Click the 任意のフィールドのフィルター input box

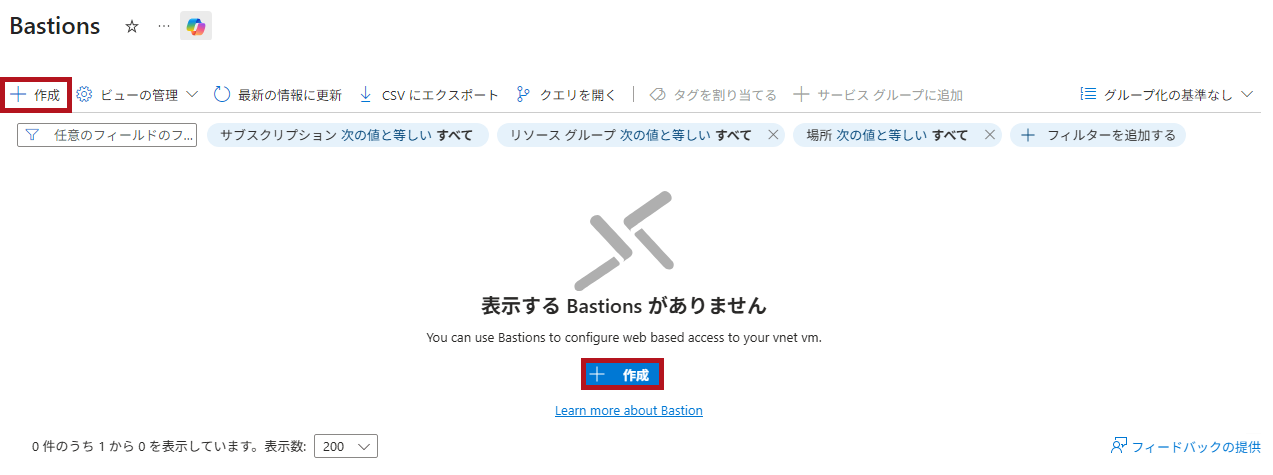point(107,135)
